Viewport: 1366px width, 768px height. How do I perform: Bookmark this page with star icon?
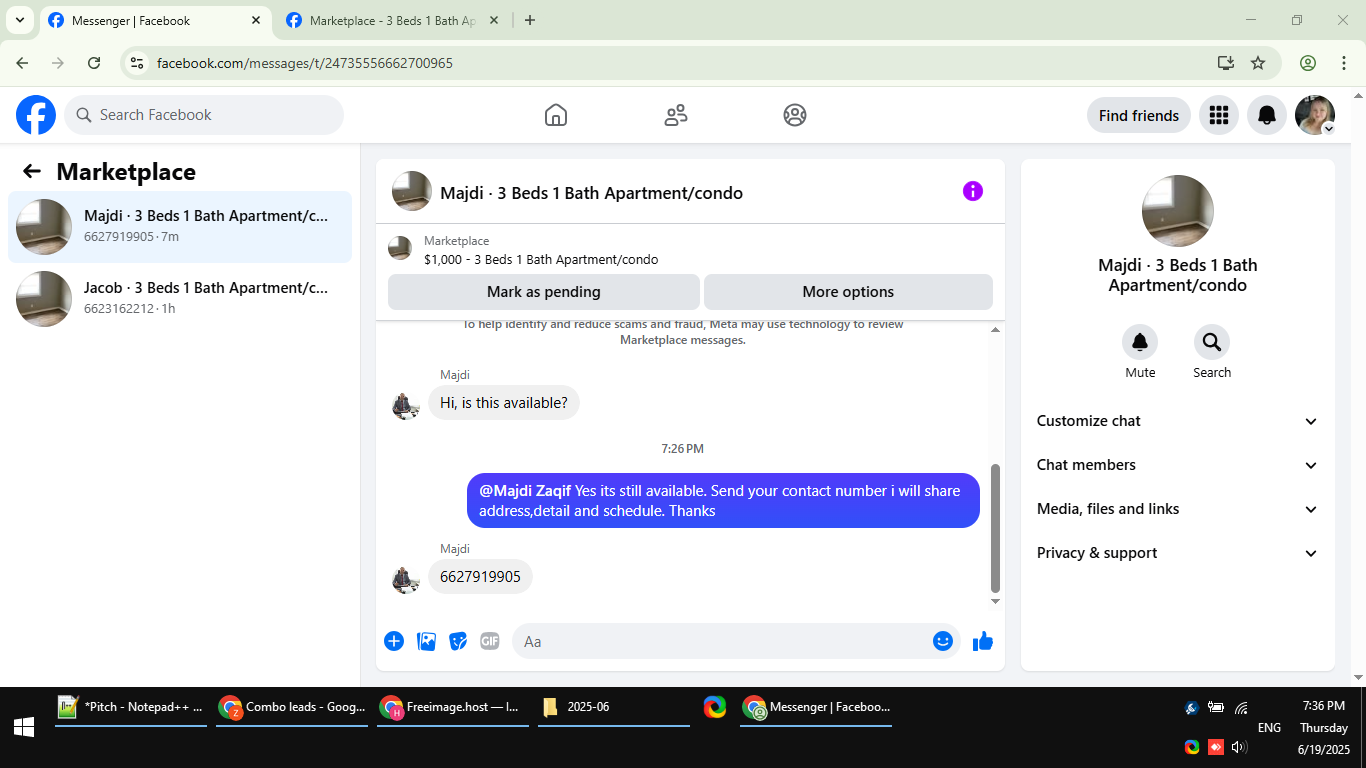1258,63
